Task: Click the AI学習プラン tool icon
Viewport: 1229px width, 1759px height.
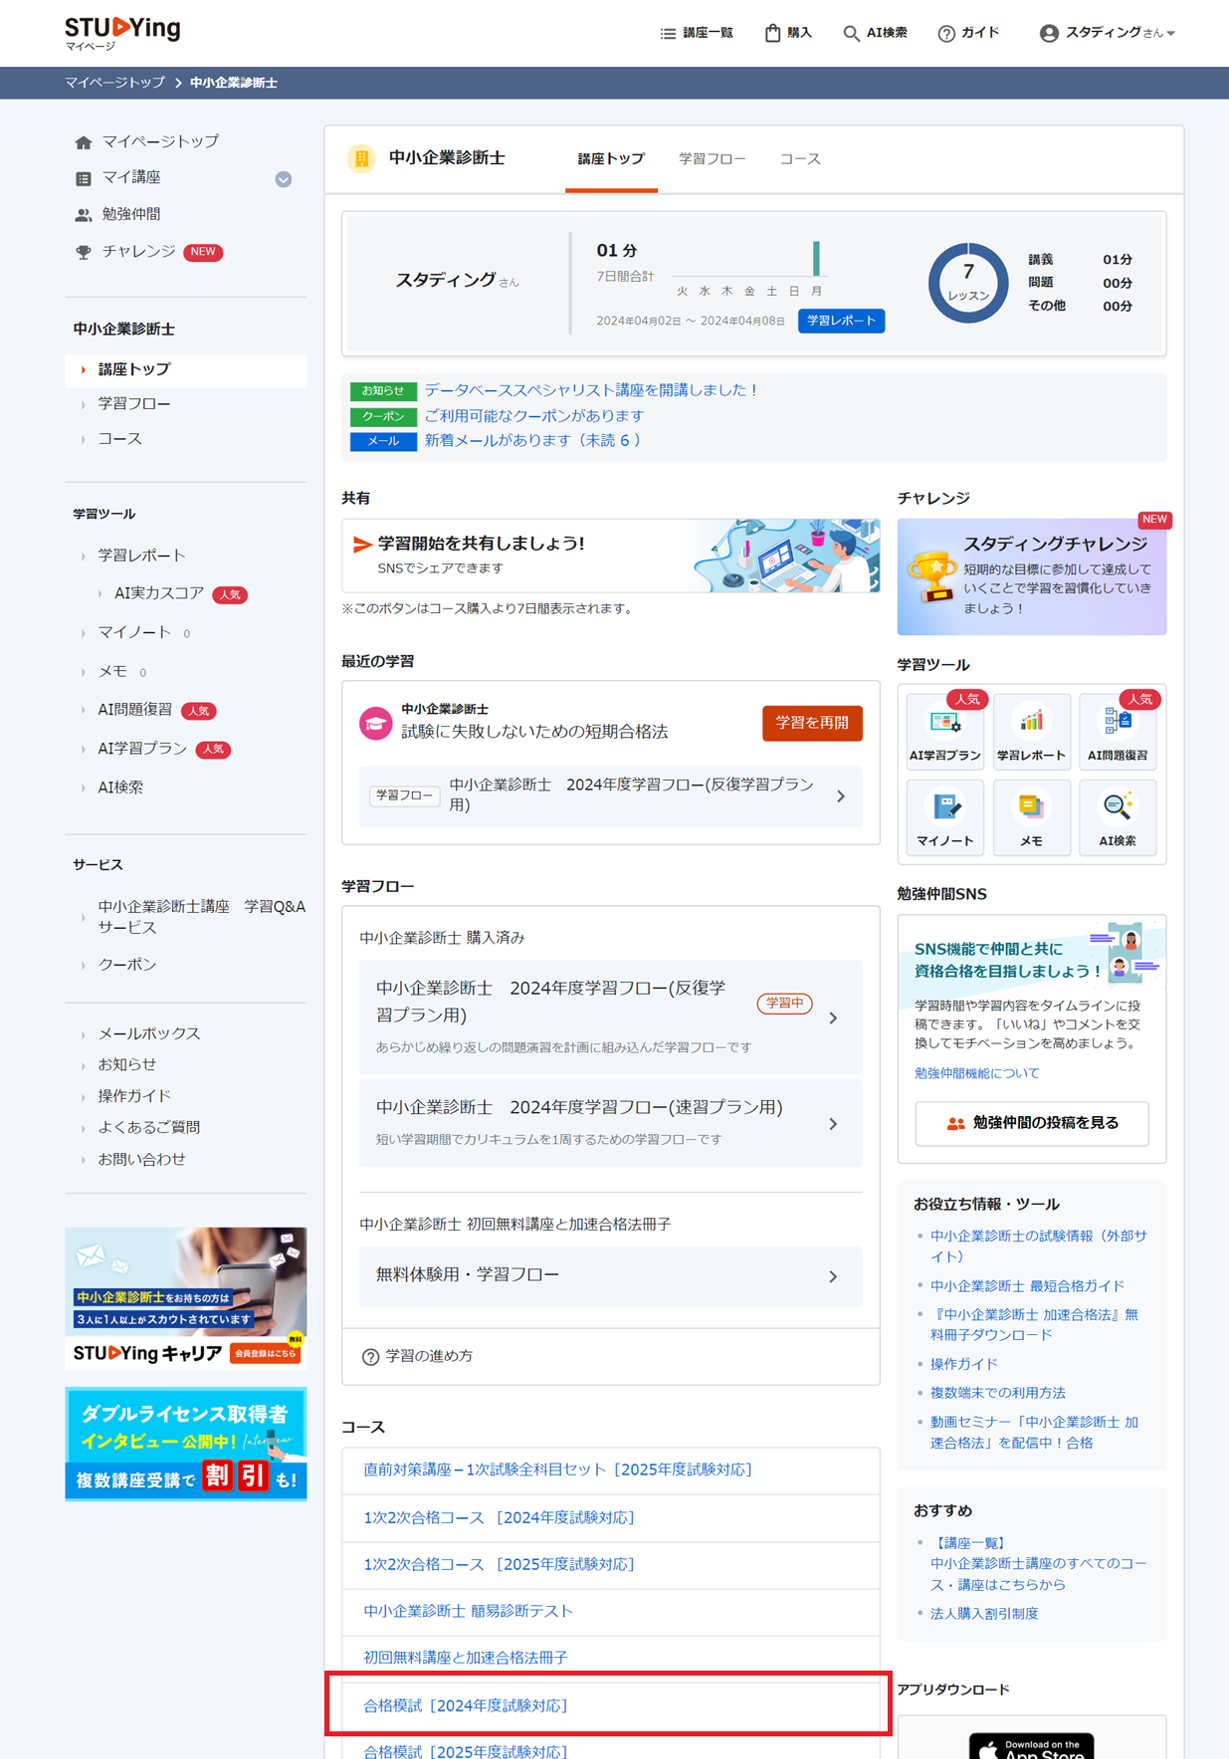Action: 944,731
